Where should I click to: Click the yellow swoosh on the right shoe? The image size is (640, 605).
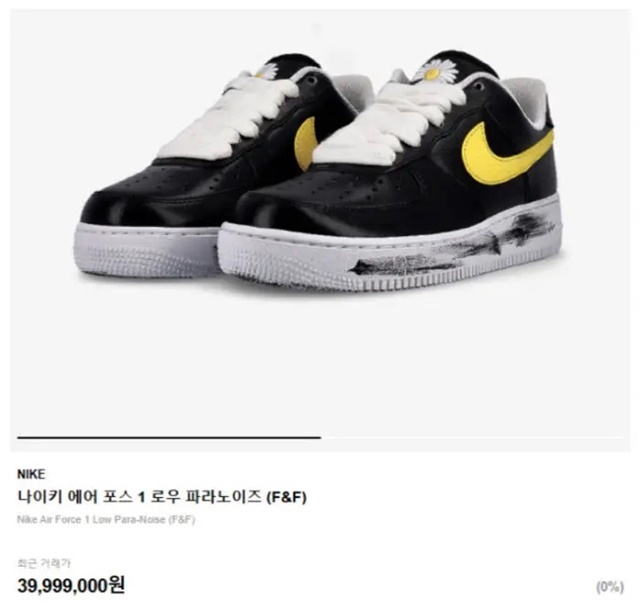coord(507,153)
